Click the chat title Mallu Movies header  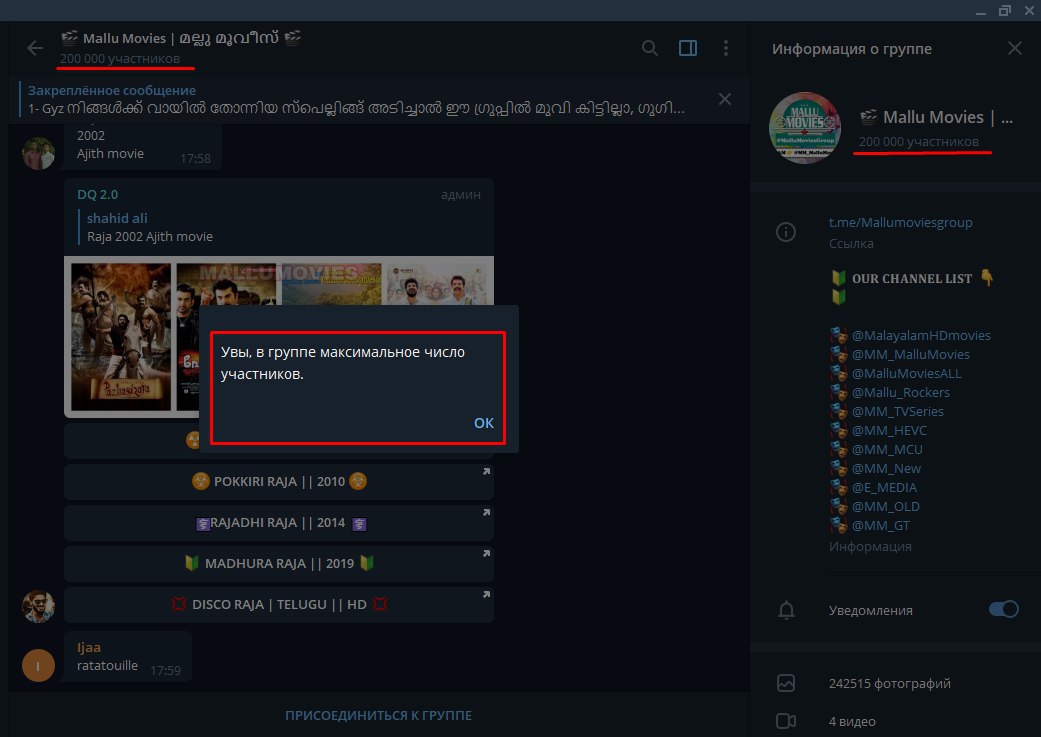[181, 39]
